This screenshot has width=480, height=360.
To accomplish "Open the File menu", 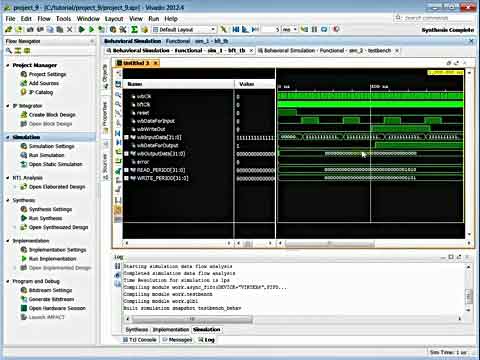I will click(10, 19).
